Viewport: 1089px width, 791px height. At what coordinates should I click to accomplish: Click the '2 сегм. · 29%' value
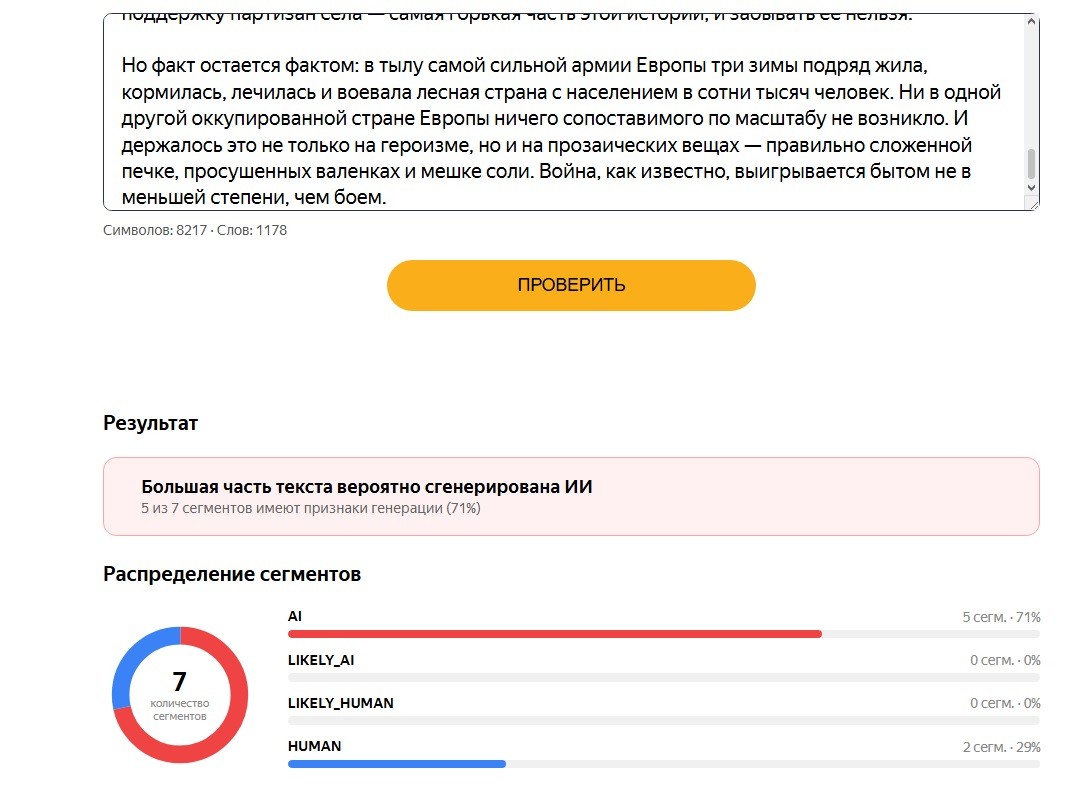(1001, 747)
